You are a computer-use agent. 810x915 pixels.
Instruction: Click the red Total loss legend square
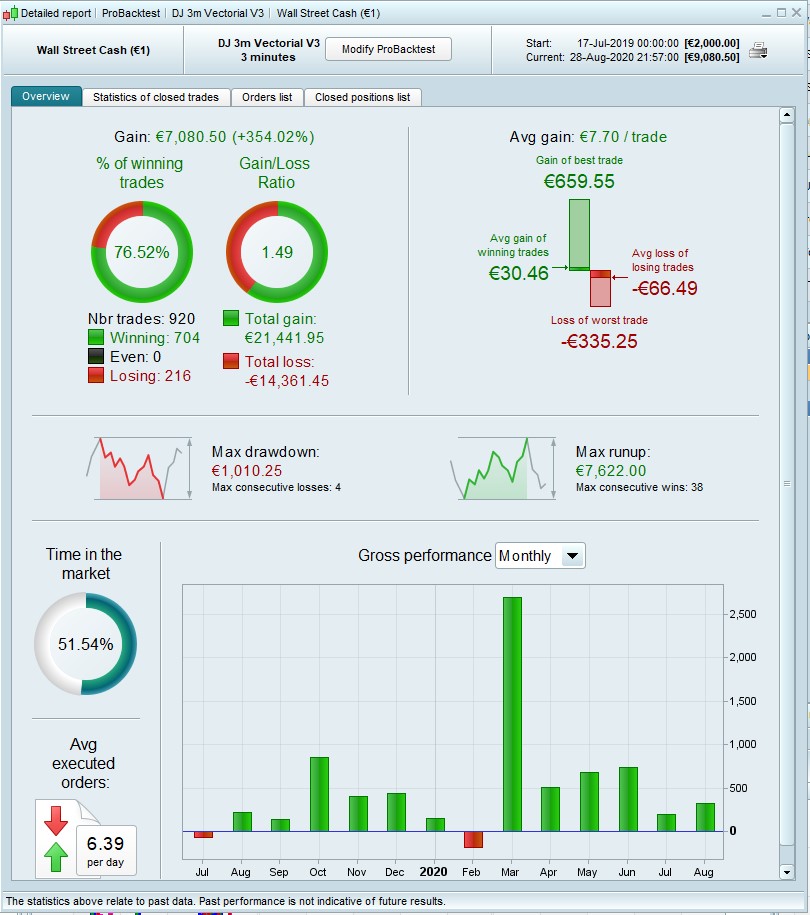pyautogui.click(x=231, y=361)
